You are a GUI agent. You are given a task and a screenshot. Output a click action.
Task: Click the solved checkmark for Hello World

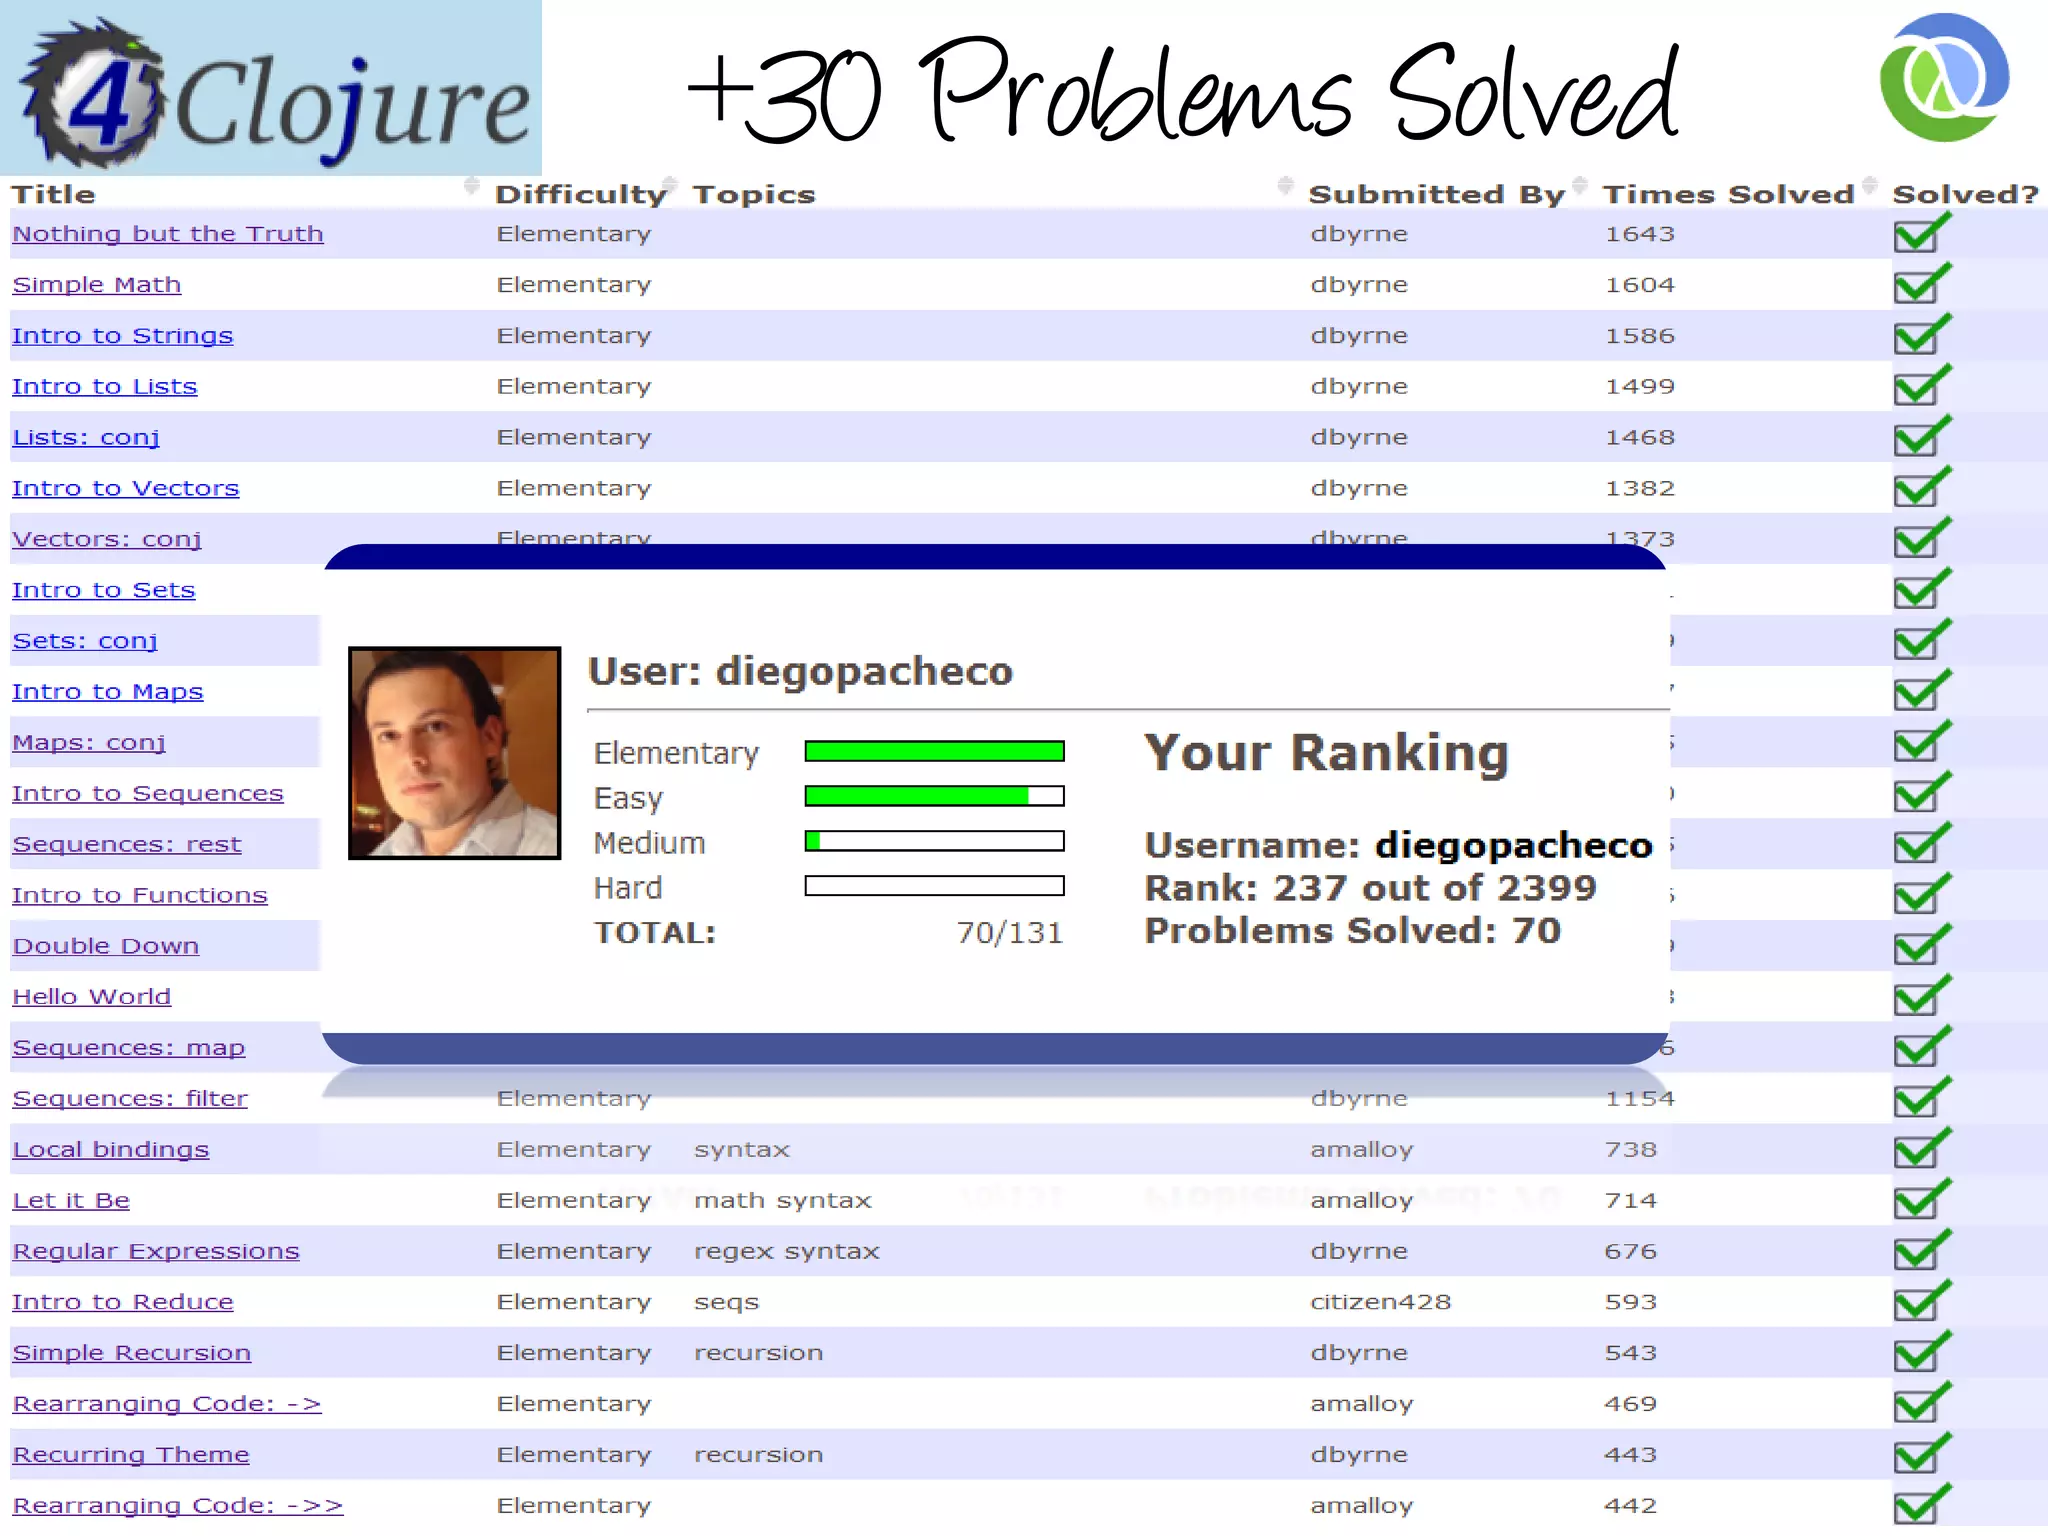tap(1922, 997)
